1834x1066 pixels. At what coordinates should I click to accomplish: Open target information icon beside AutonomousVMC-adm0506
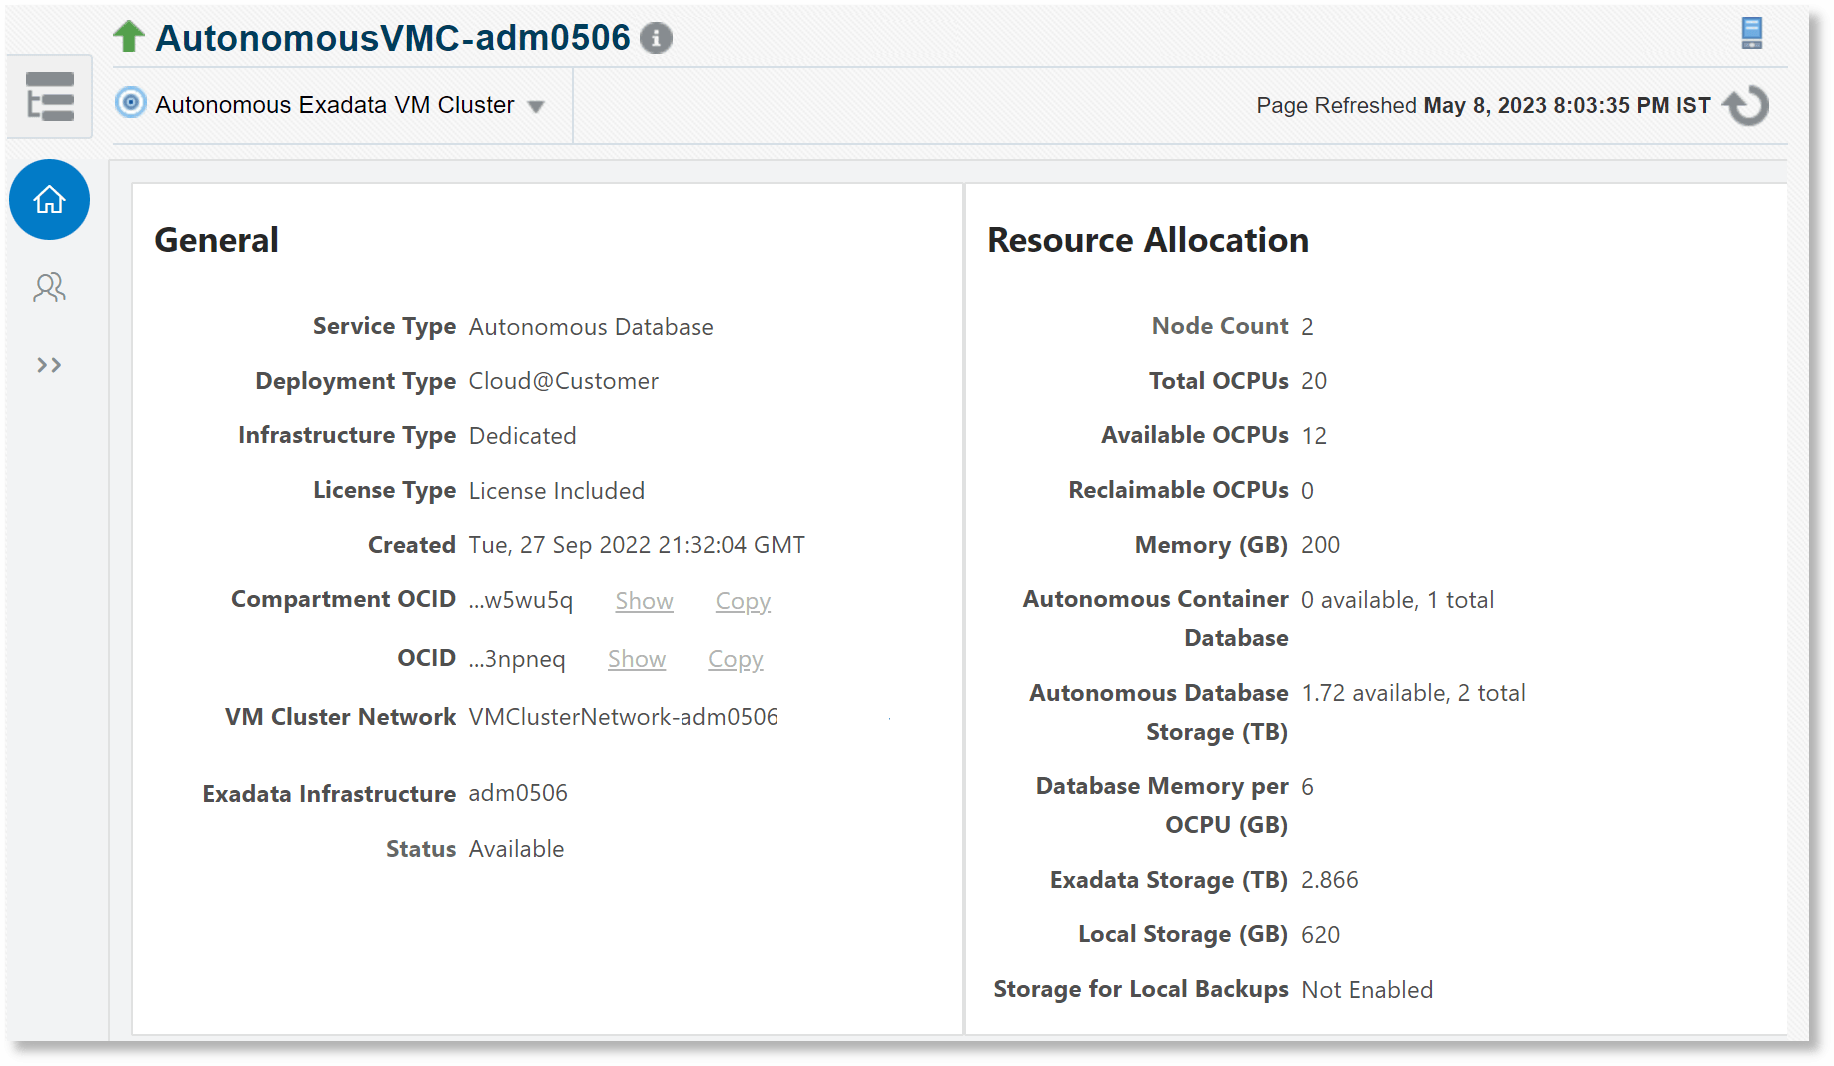coord(656,38)
